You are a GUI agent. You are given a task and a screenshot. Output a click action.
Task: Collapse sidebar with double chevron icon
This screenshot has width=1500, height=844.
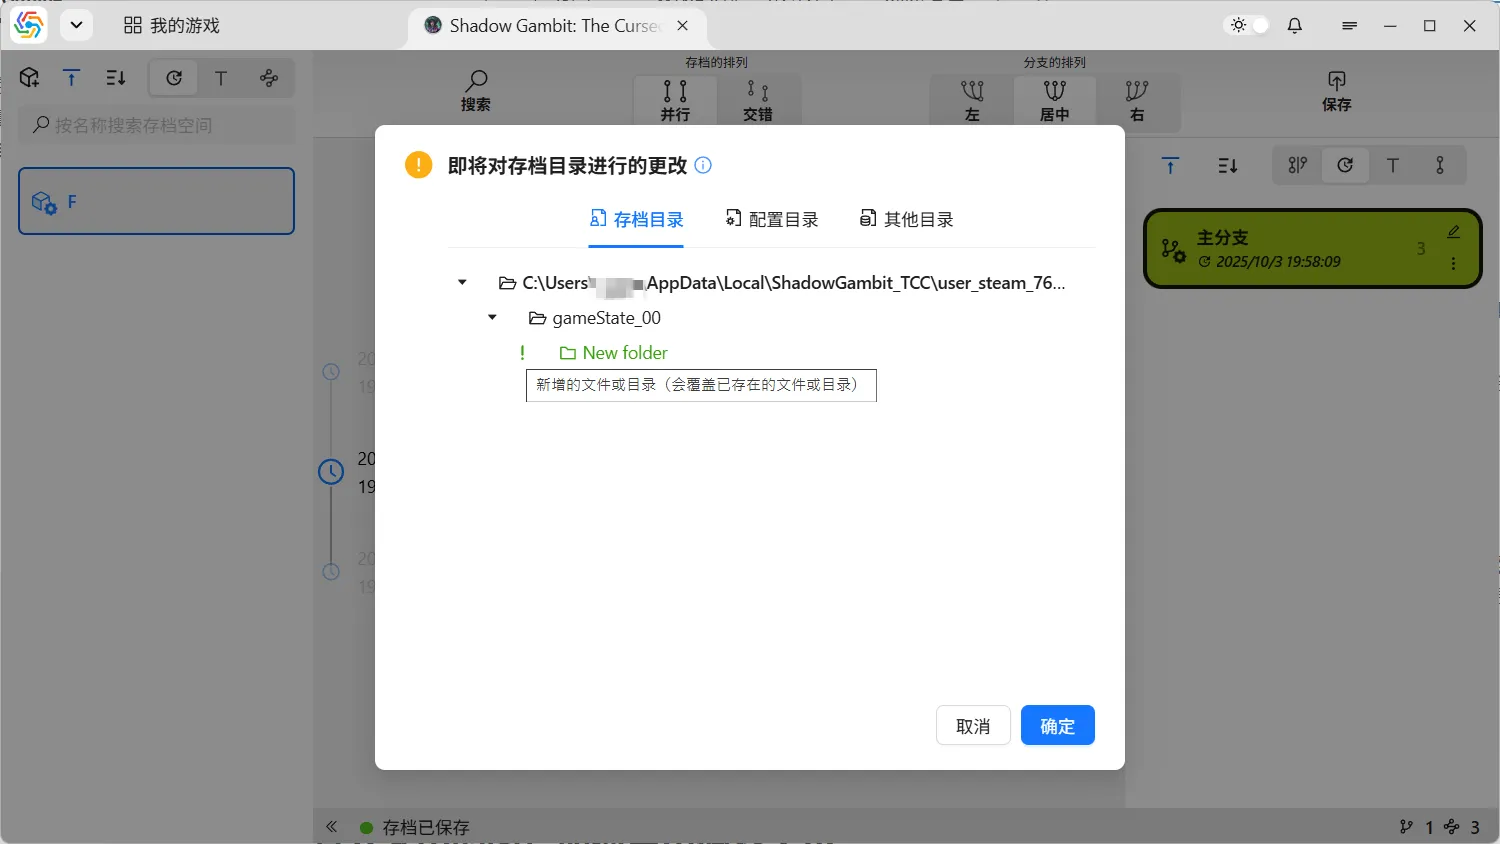click(x=332, y=827)
